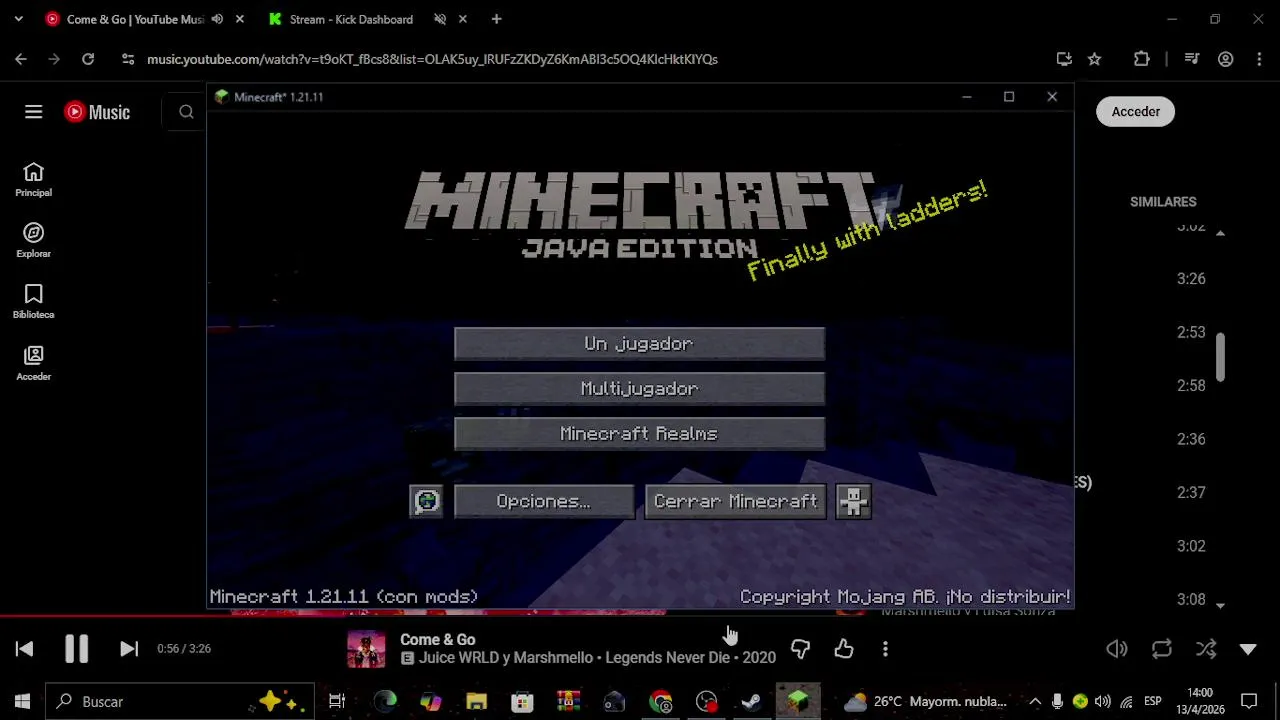
Task: Click the Buscar taskbar search box
Action: pos(180,702)
